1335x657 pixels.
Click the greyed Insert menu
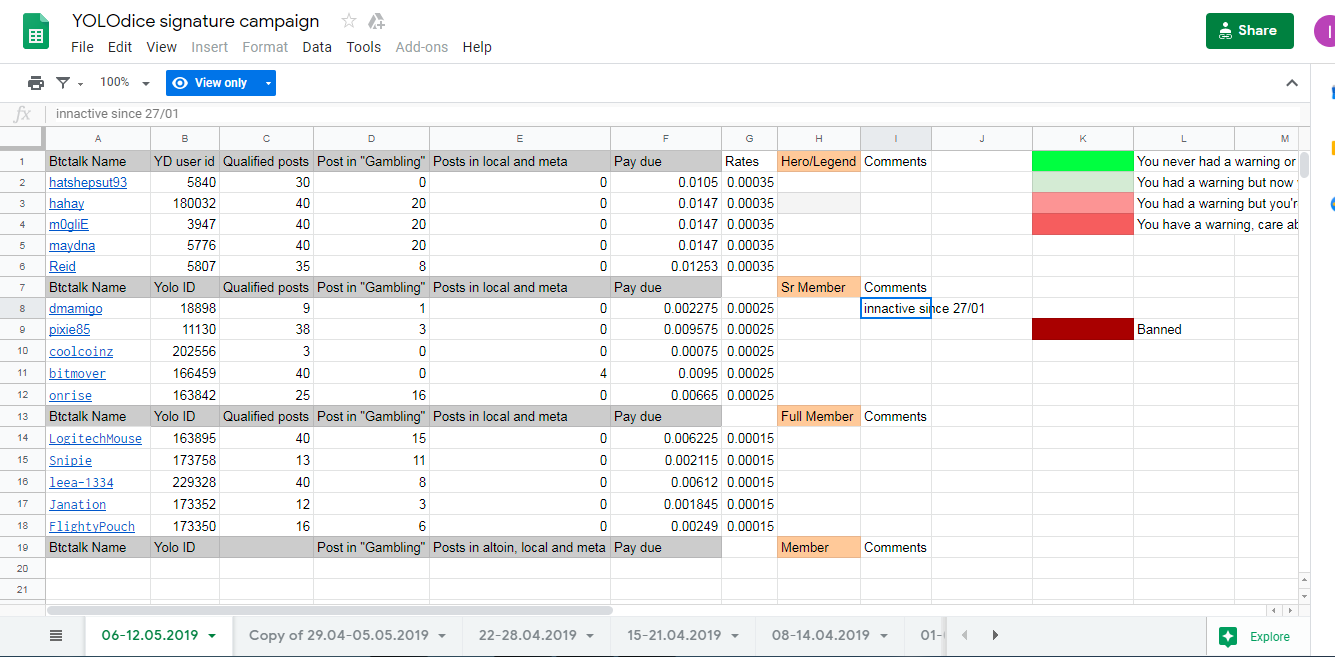click(209, 47)
